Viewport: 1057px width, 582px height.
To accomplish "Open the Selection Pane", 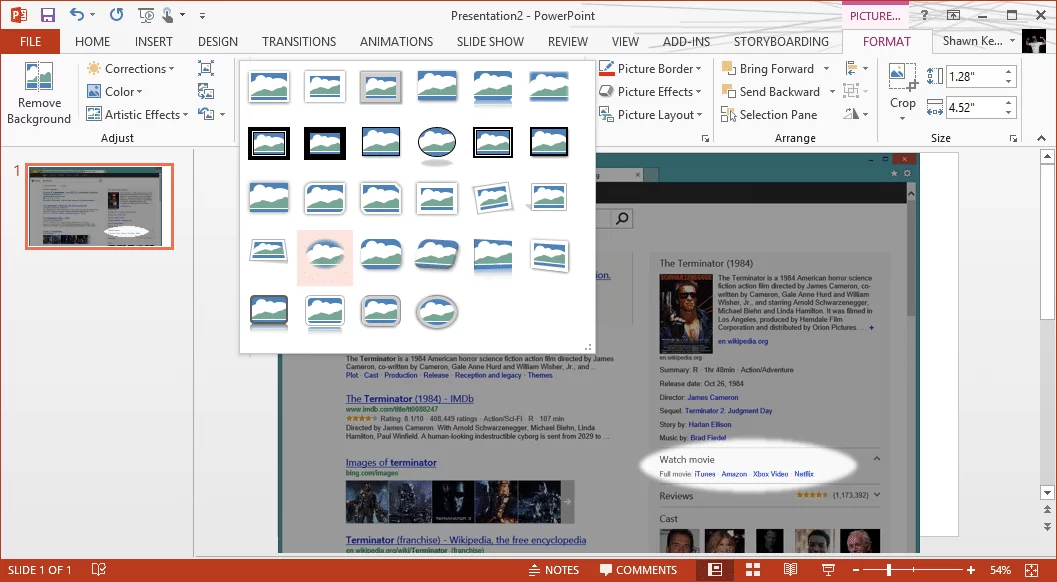I will (769, 115).
